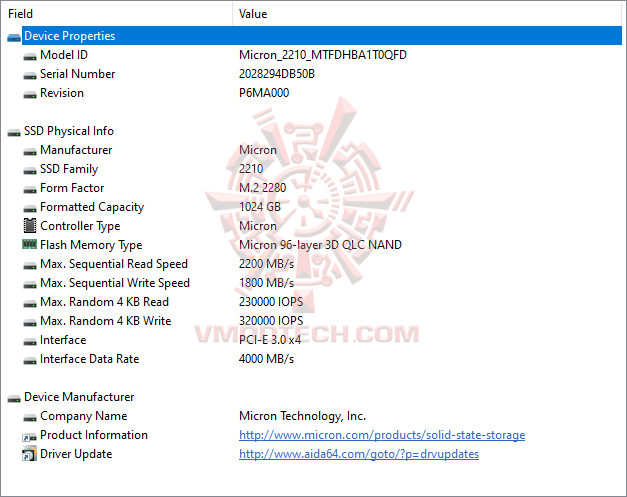The height and width of the screenshot is (497, 627).
Task: Select the Serial Number field label
Action: pos(77,74)
